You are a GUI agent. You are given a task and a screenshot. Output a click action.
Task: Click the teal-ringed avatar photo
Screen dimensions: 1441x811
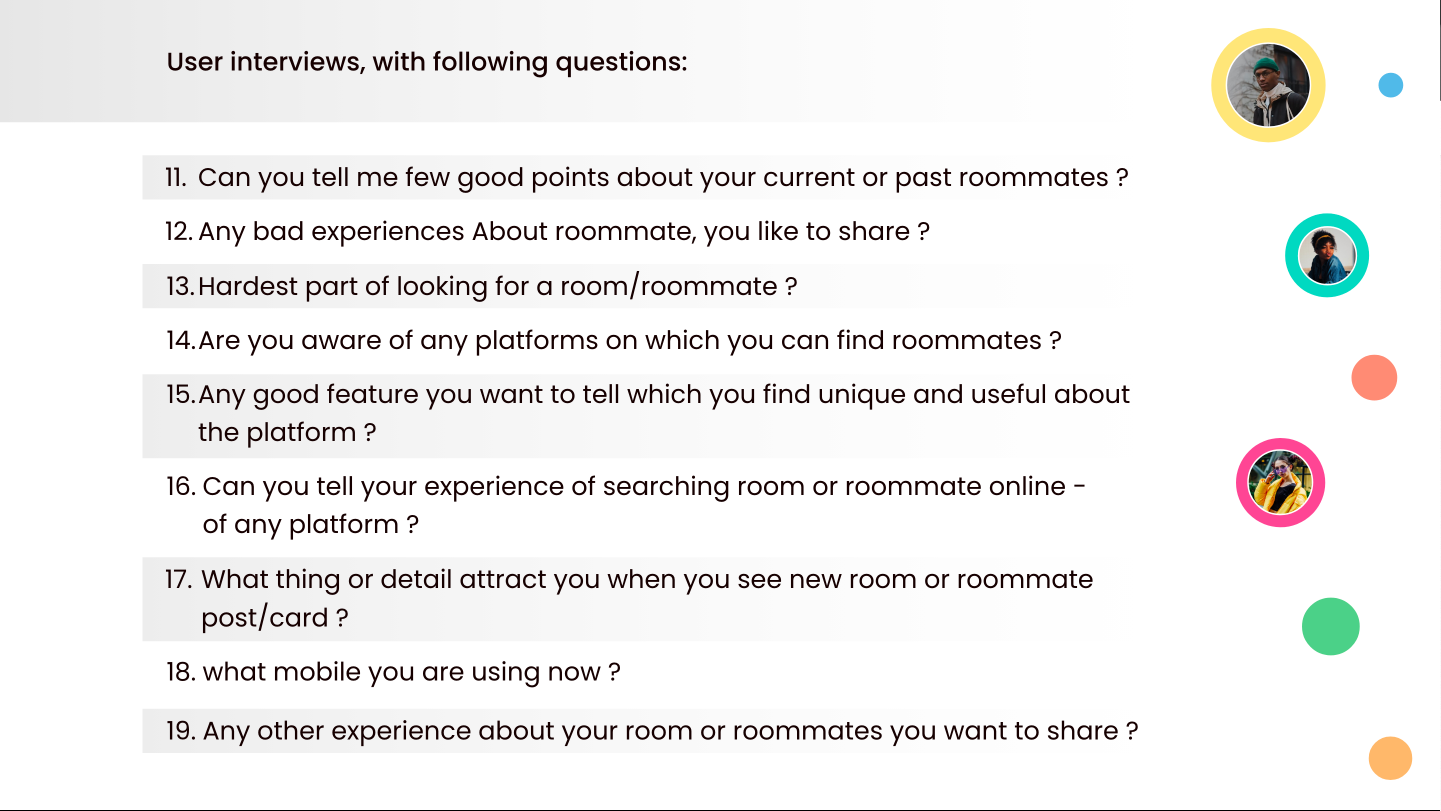click(x=1327, y=255)
